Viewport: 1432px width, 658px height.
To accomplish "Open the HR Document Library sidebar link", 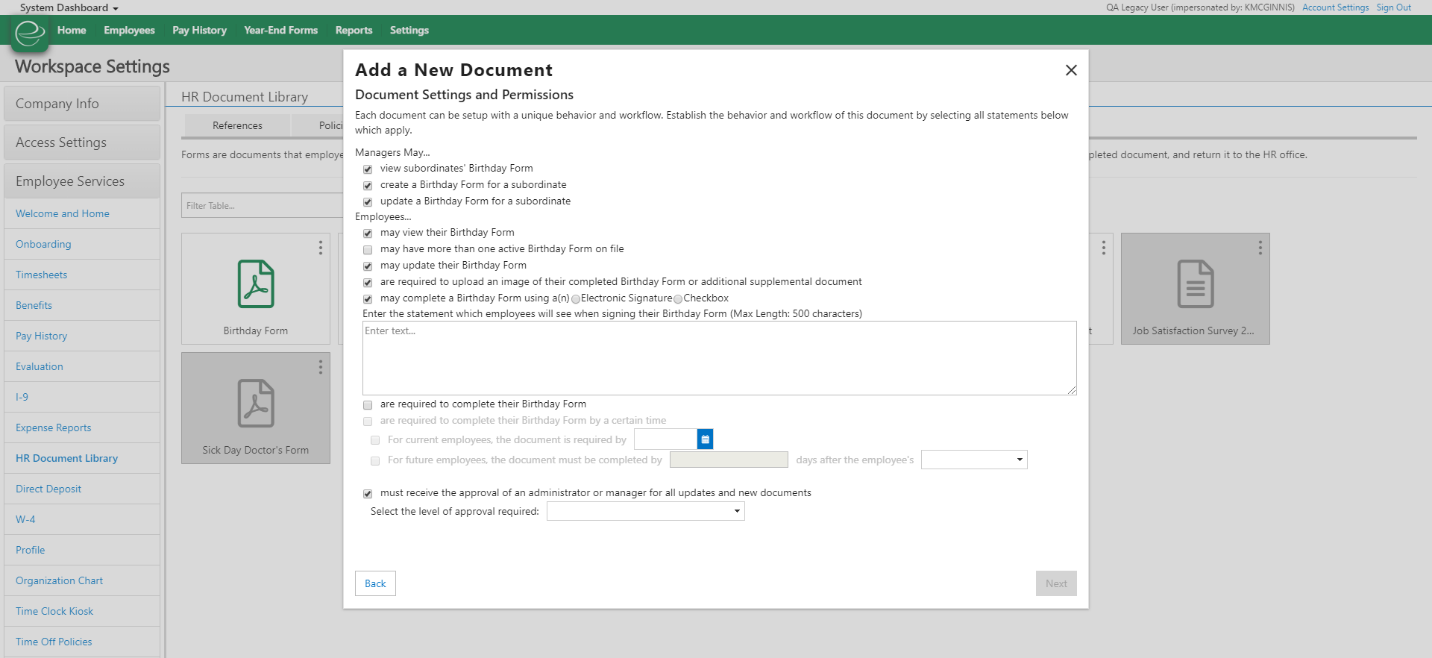I will [67, 459].
